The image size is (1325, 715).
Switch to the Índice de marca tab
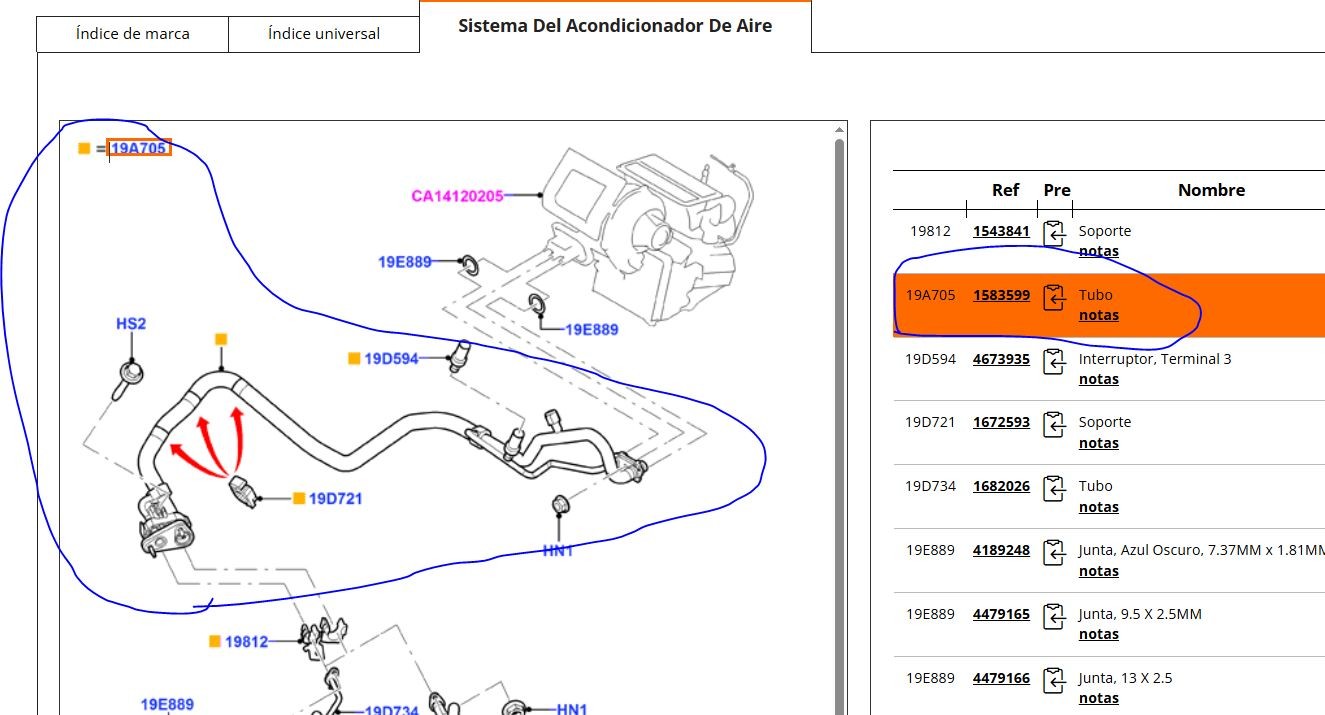point(132,34)
